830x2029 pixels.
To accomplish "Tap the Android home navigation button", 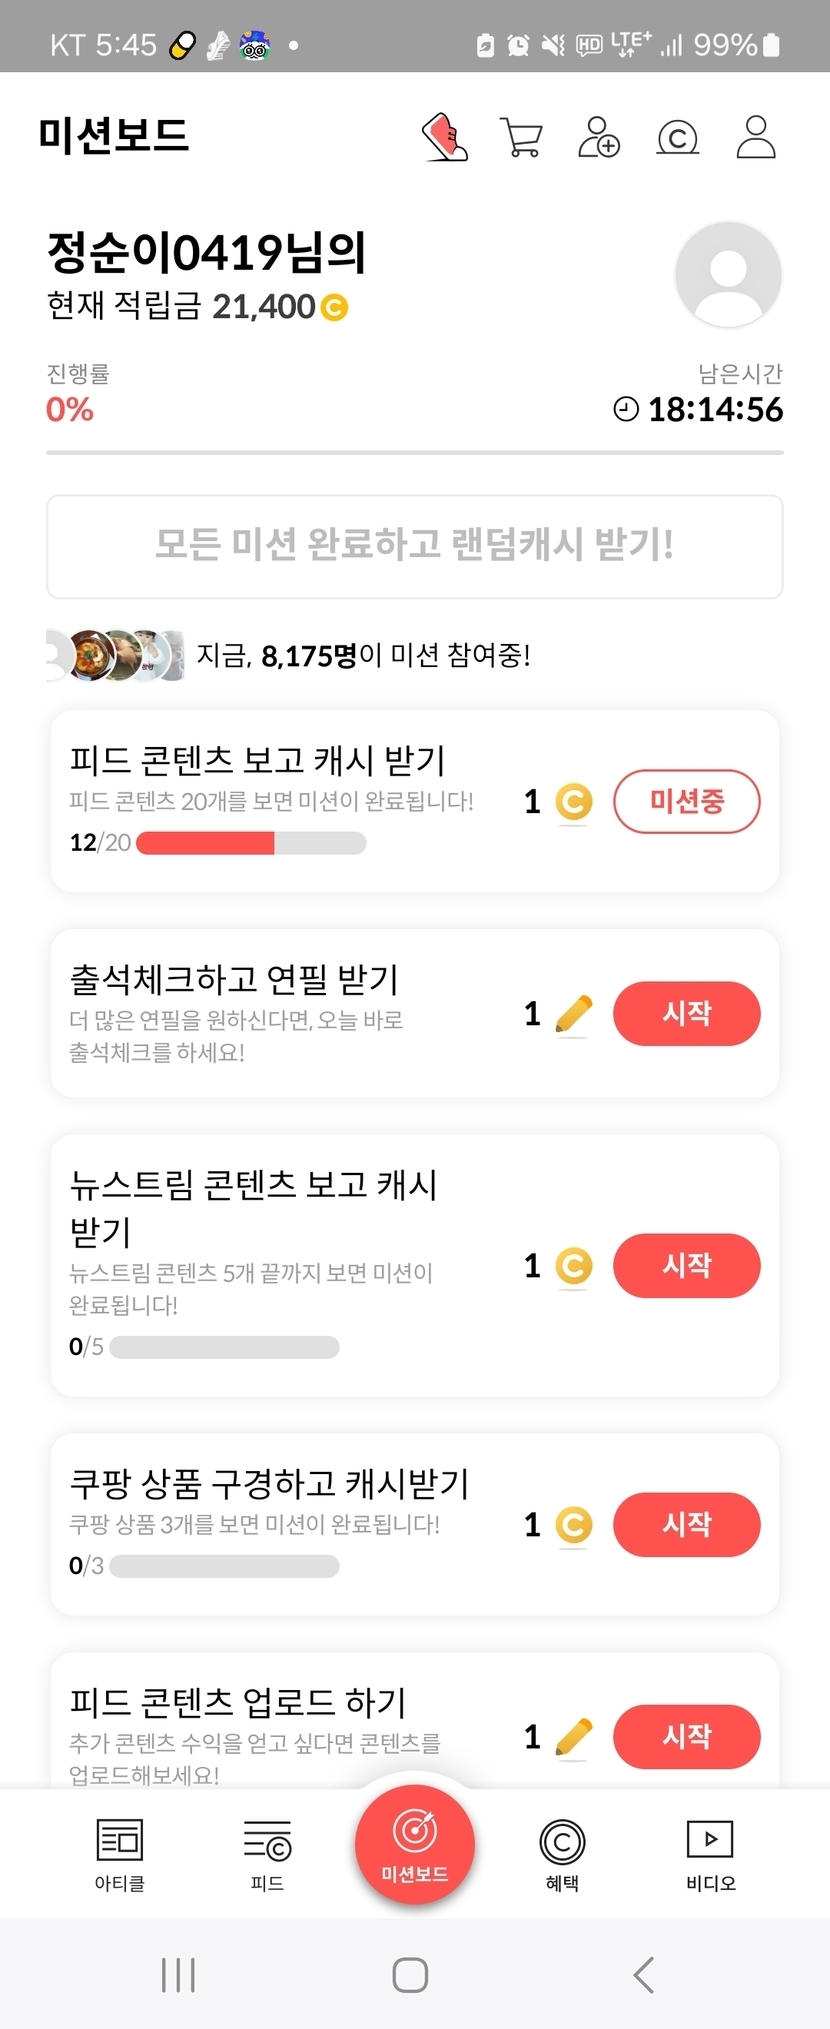I will click(x=410, y=1975).
